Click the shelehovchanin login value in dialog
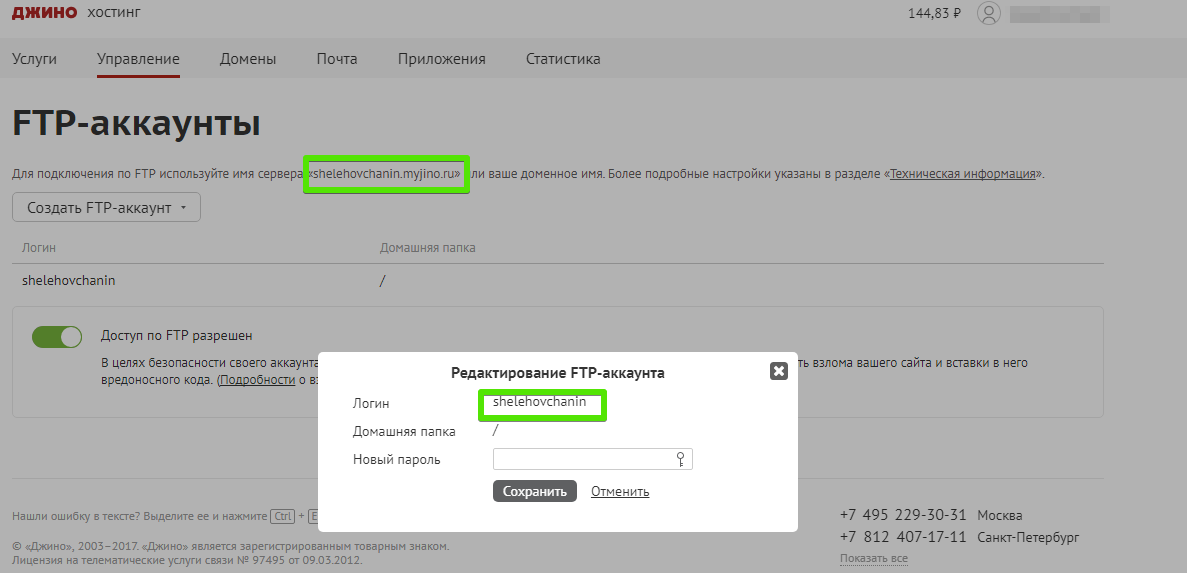The height and width of the screenshot is (573, 1187). click(539, 402)
